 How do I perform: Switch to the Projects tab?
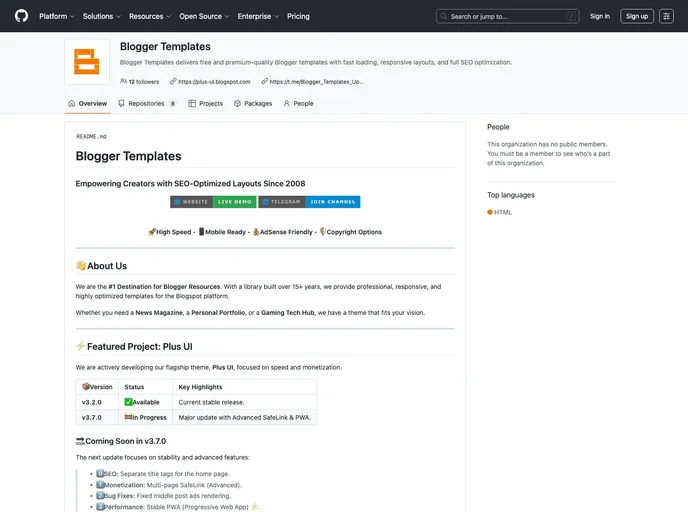(x=205, y=104)
